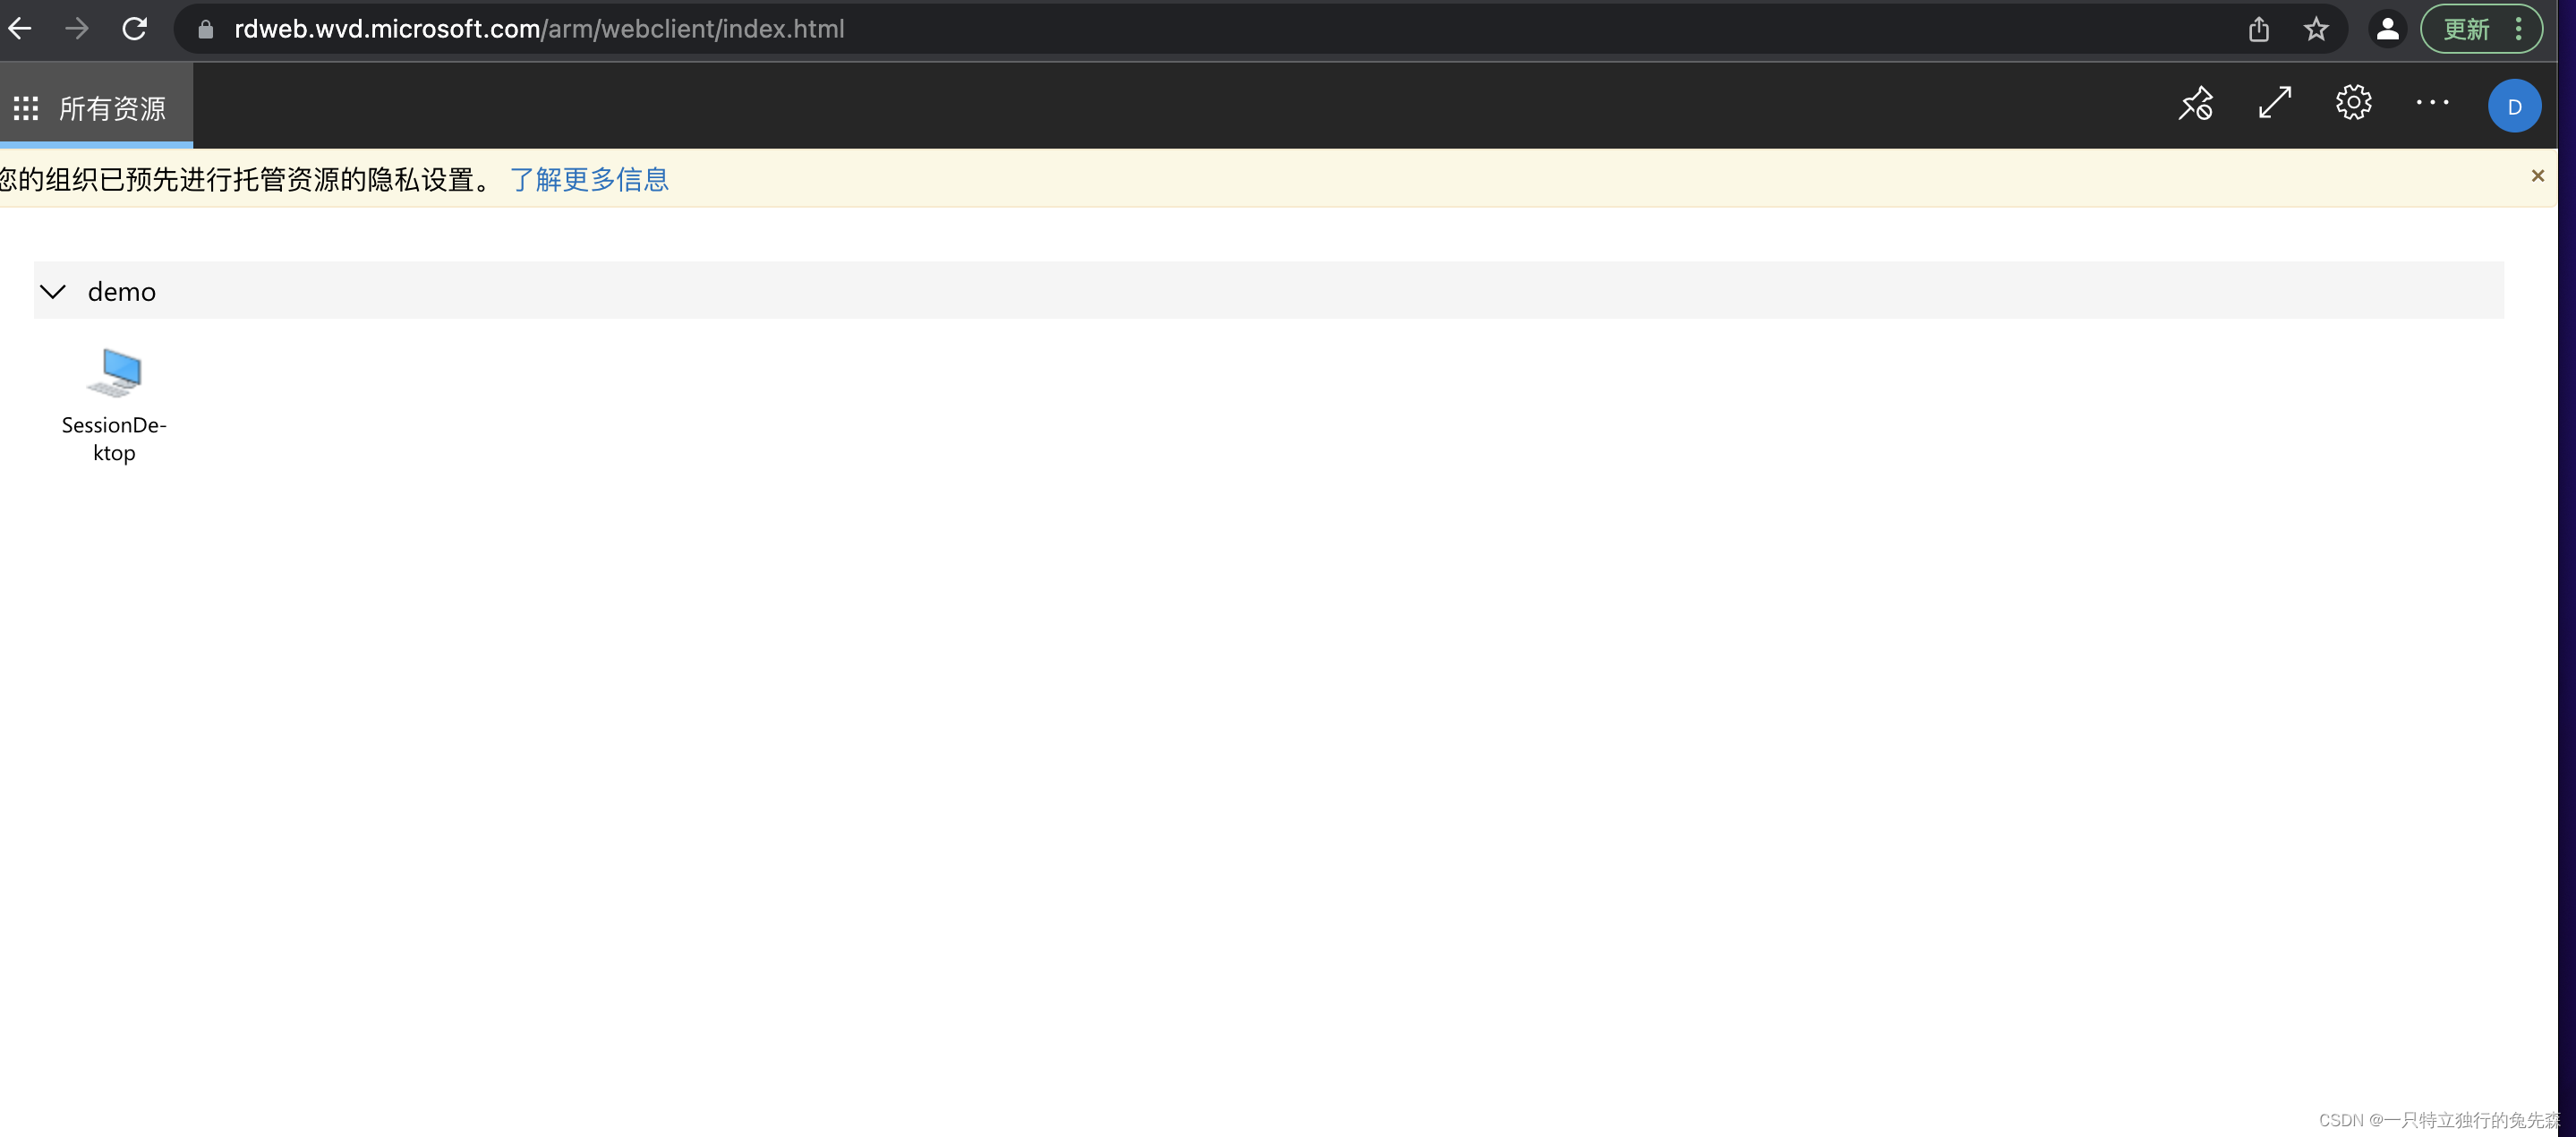Bookmark this page with the star icon
Viewport: 2576px width, 1137px height.
2316,29
